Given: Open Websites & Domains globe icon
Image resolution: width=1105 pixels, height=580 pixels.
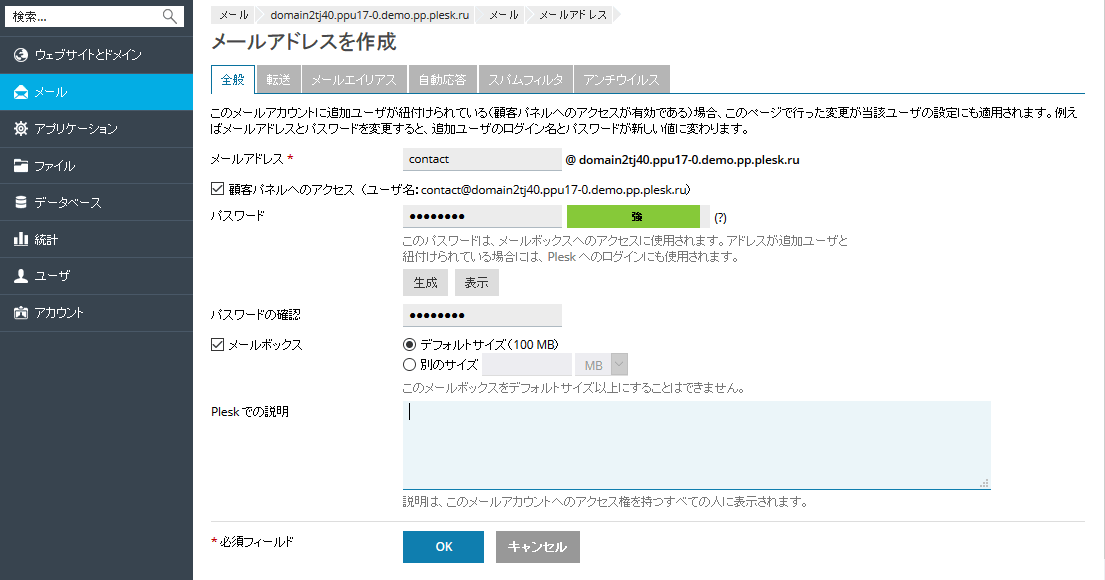Looking at the screenshot, I should click(21, 55).
